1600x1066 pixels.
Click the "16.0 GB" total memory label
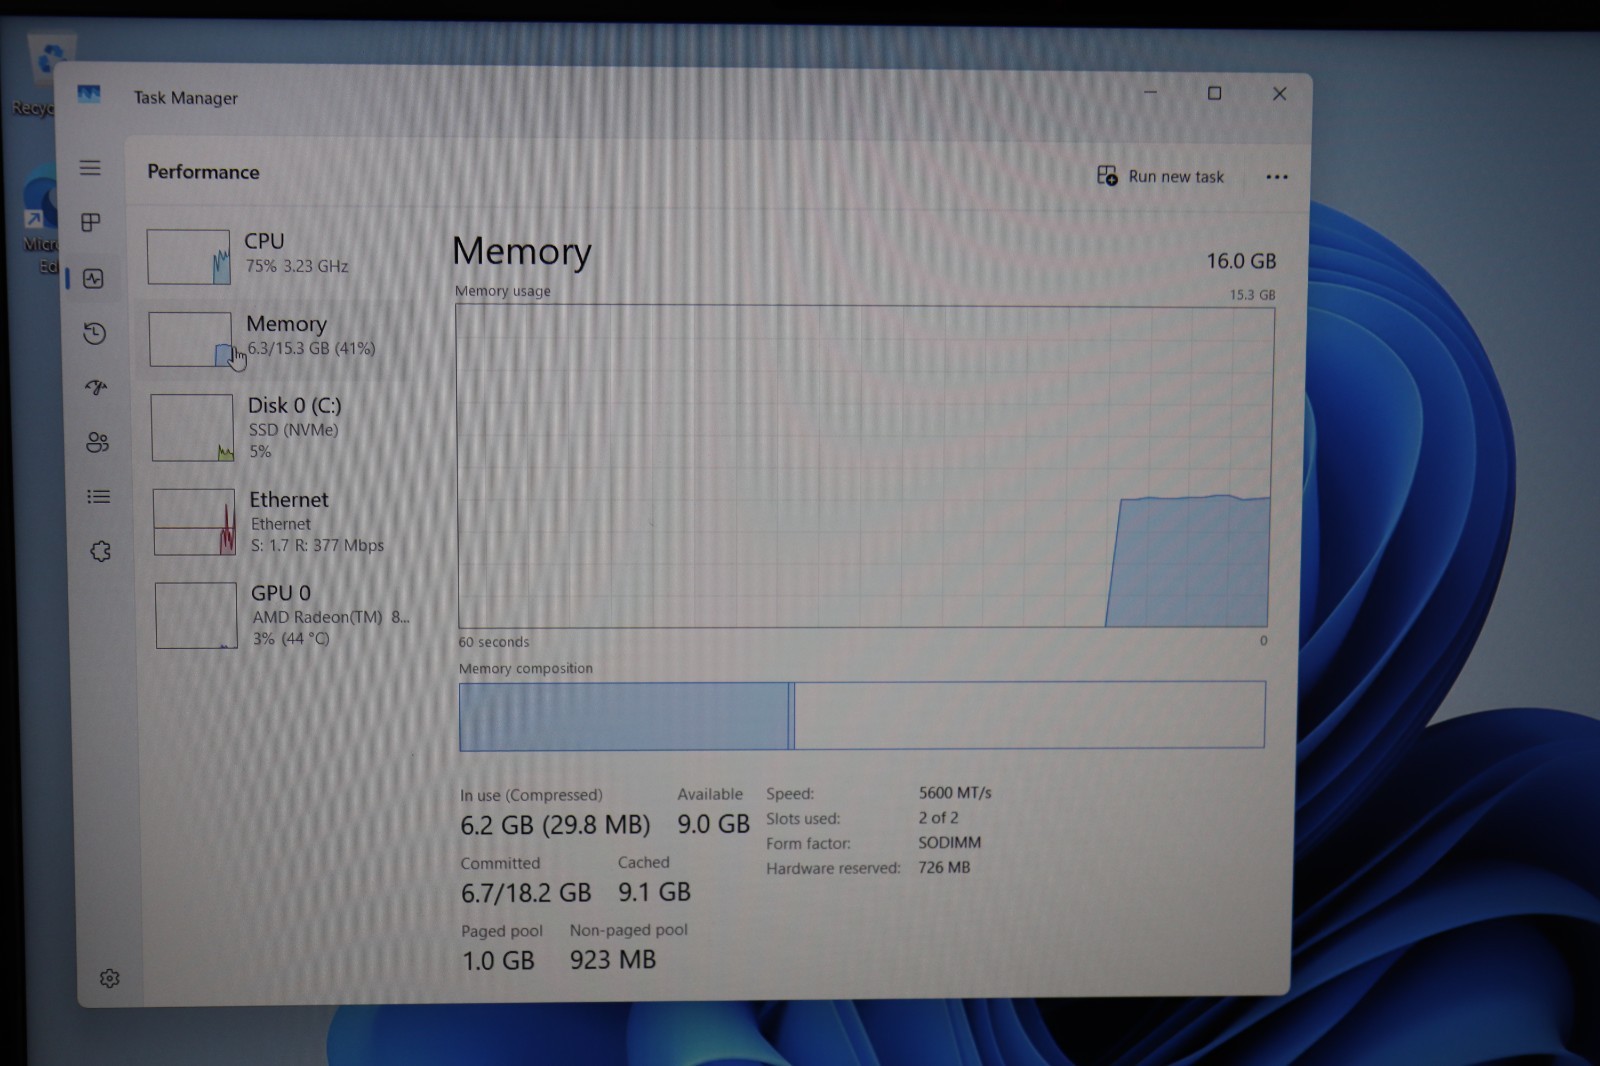coord(1241,261)
